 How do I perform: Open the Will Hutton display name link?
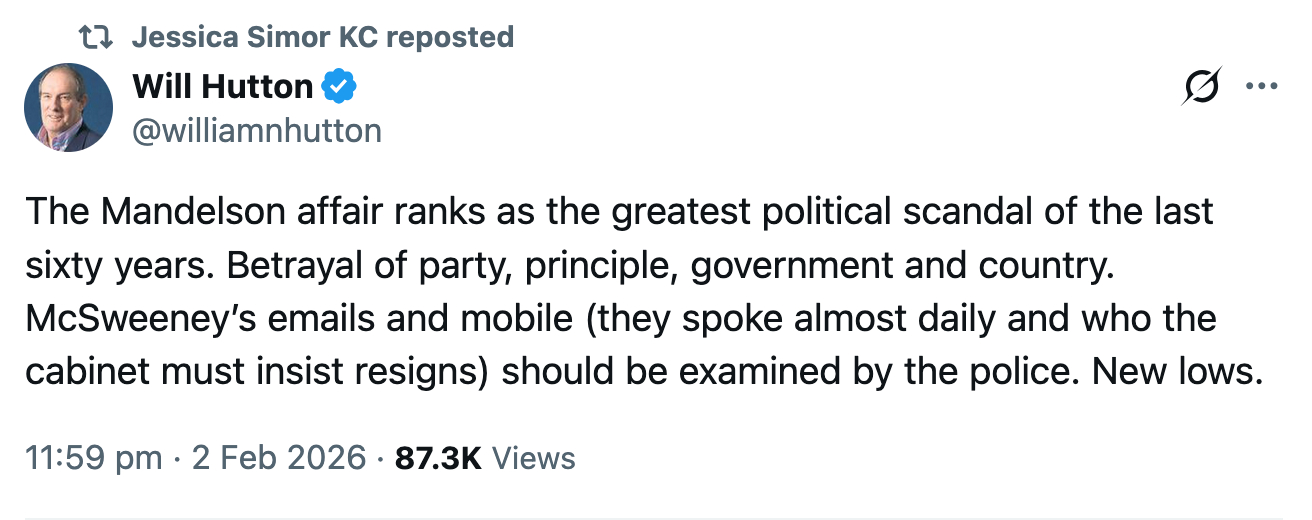(222, 87)
